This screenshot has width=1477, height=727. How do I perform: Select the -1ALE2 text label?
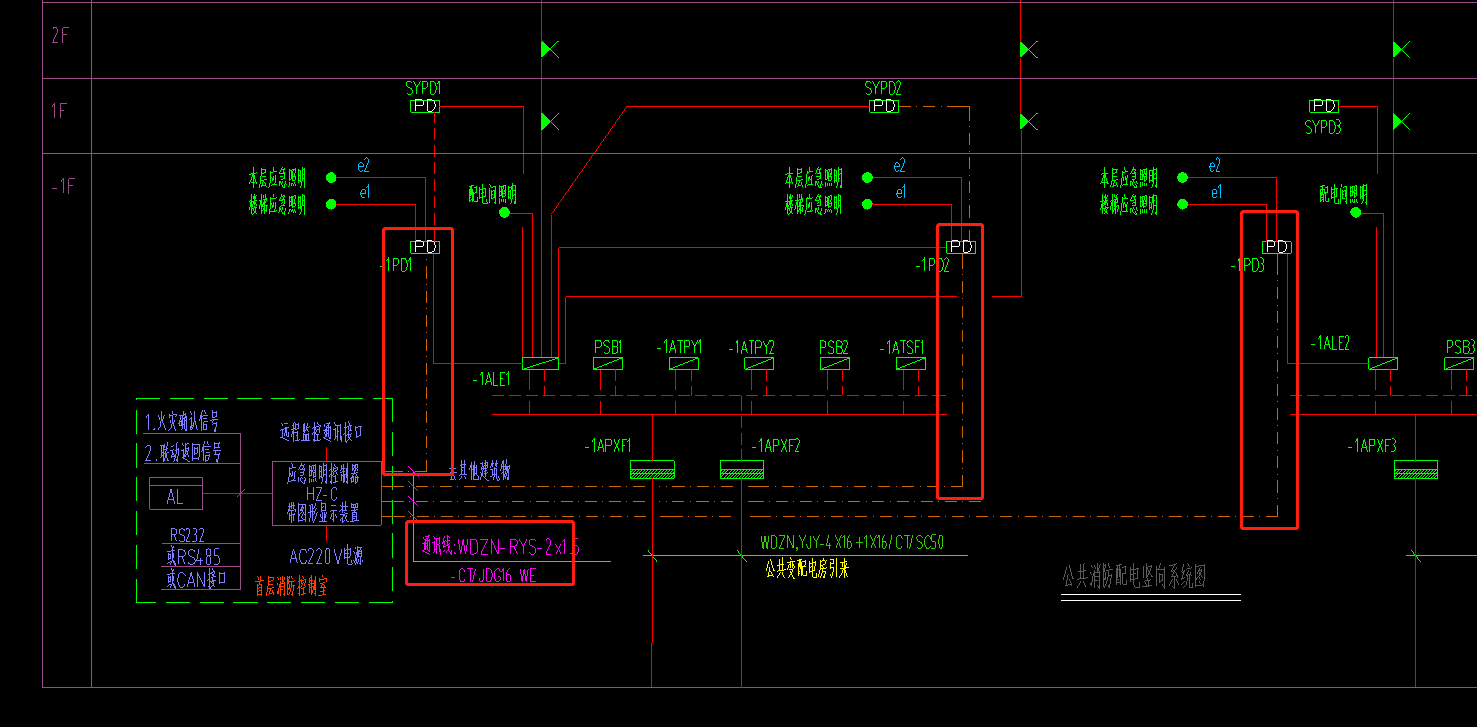click(1330, 343)
